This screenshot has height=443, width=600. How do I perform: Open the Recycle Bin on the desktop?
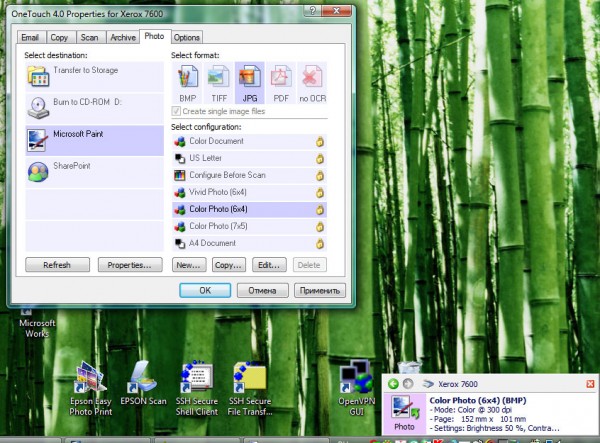click(409, 367)
